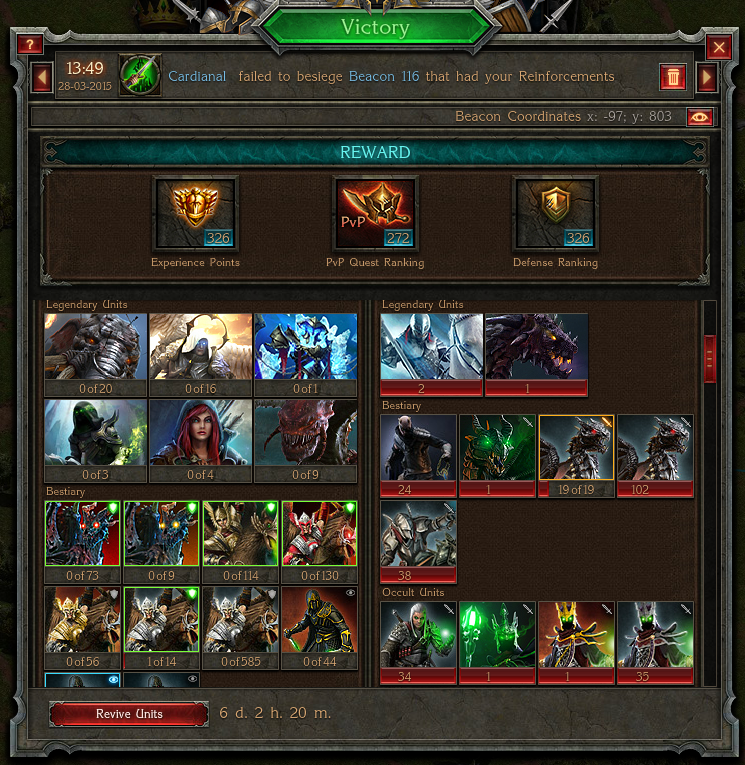The image size is (745, 765).
Task: Click the red scrollbar handle in the units list
Action: tap(710, 359)
